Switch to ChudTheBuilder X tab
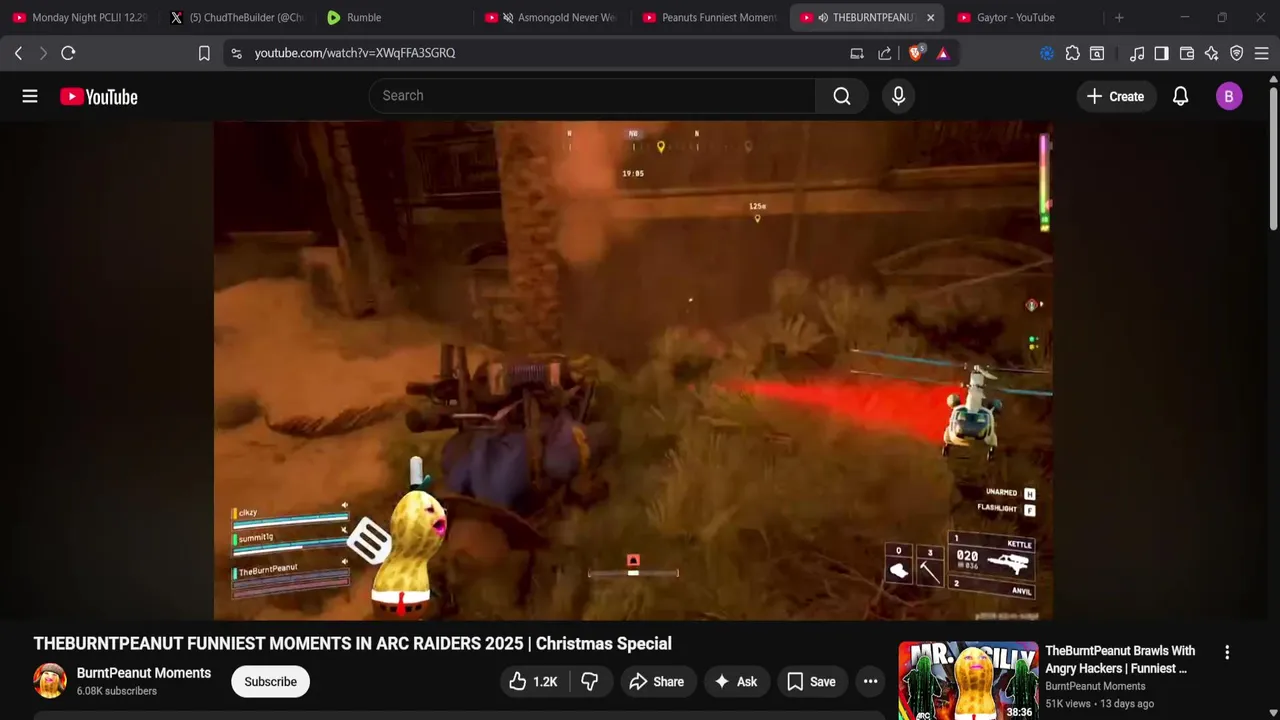The image size is (1280, 720). pyautogui.click(x=238, y=17)
